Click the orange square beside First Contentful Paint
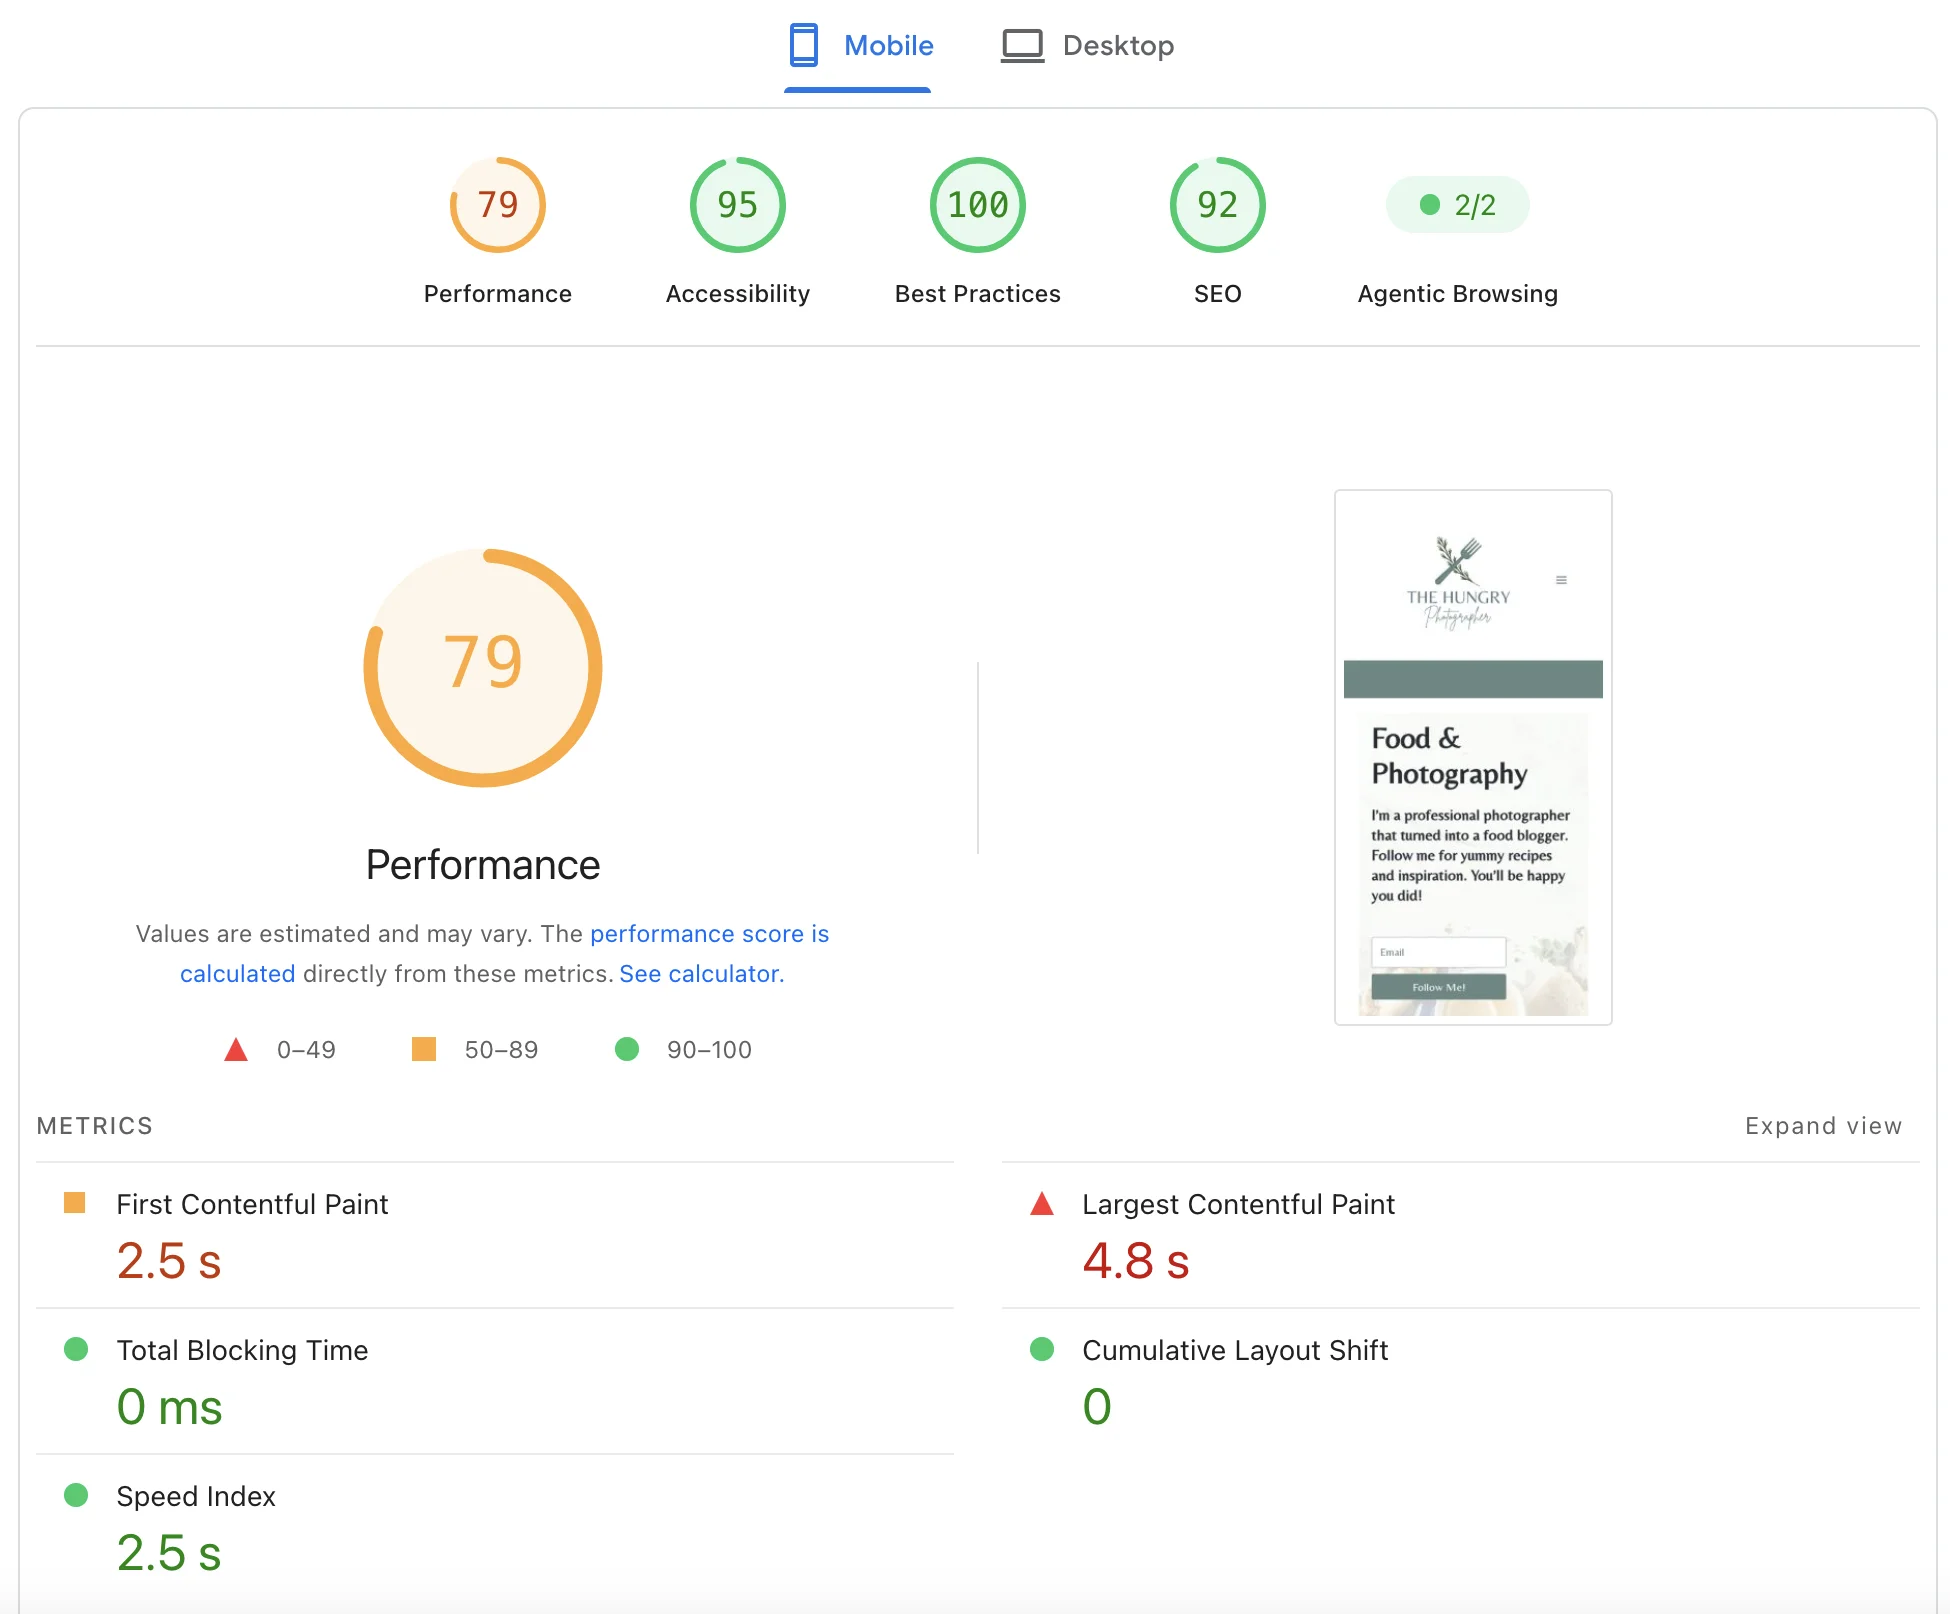 tap(75, 1203)
